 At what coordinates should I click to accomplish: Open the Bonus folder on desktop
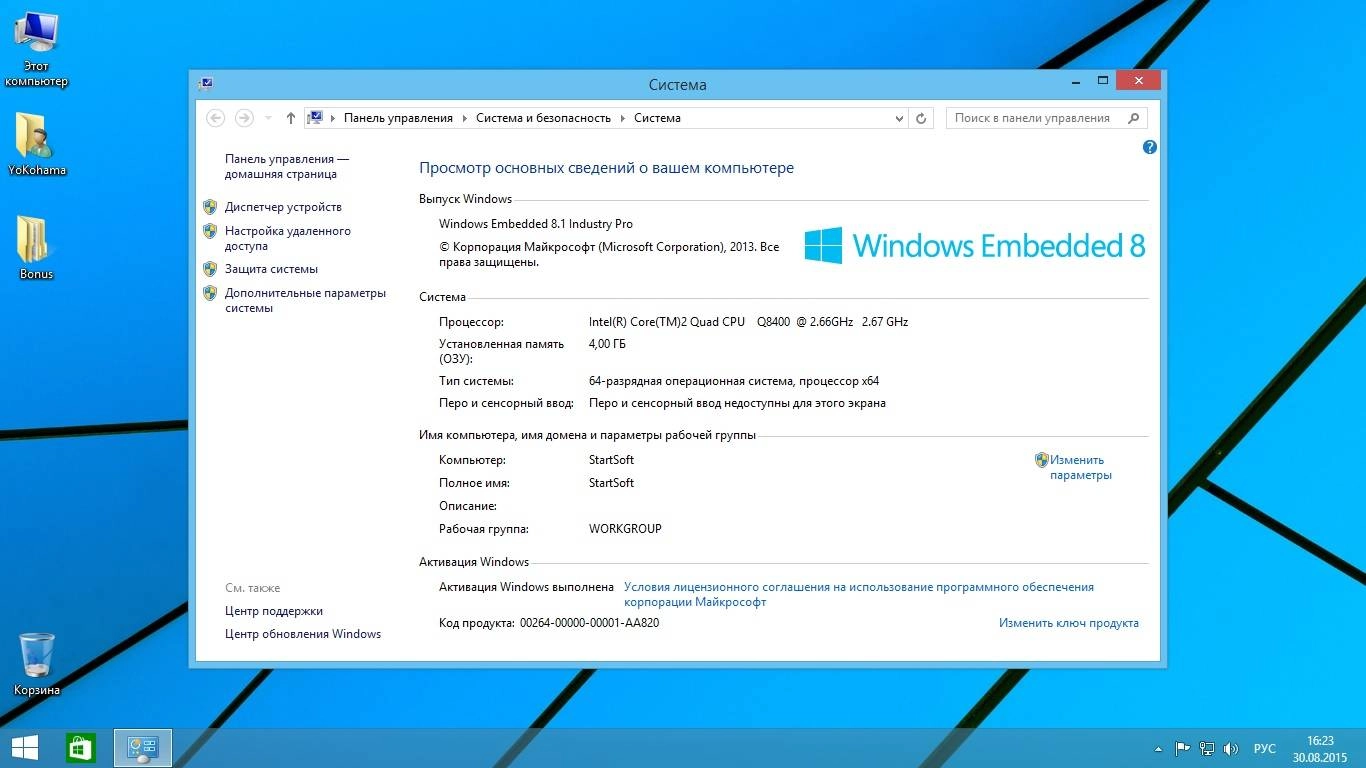click(x=36, y=247)
